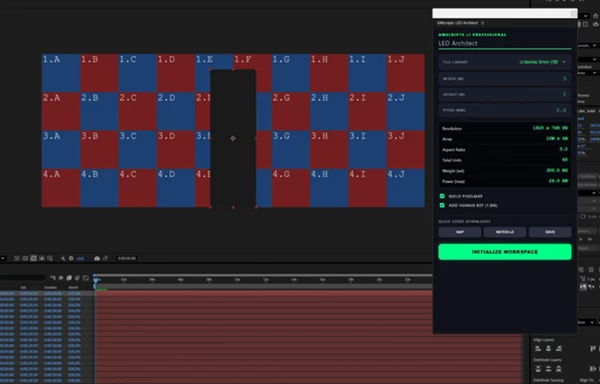
Task: Click the time navigator bar above ruler
Action: tap(263, 275)
